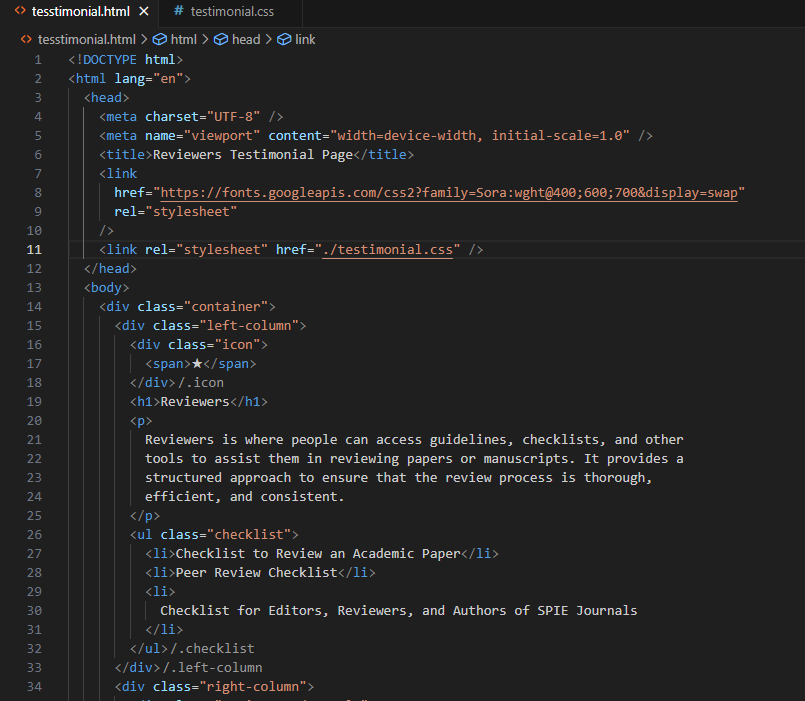Click the /.icon text after closing div
Screen dimensions: 805x701
pyautogui.click(x=201, y=383)
